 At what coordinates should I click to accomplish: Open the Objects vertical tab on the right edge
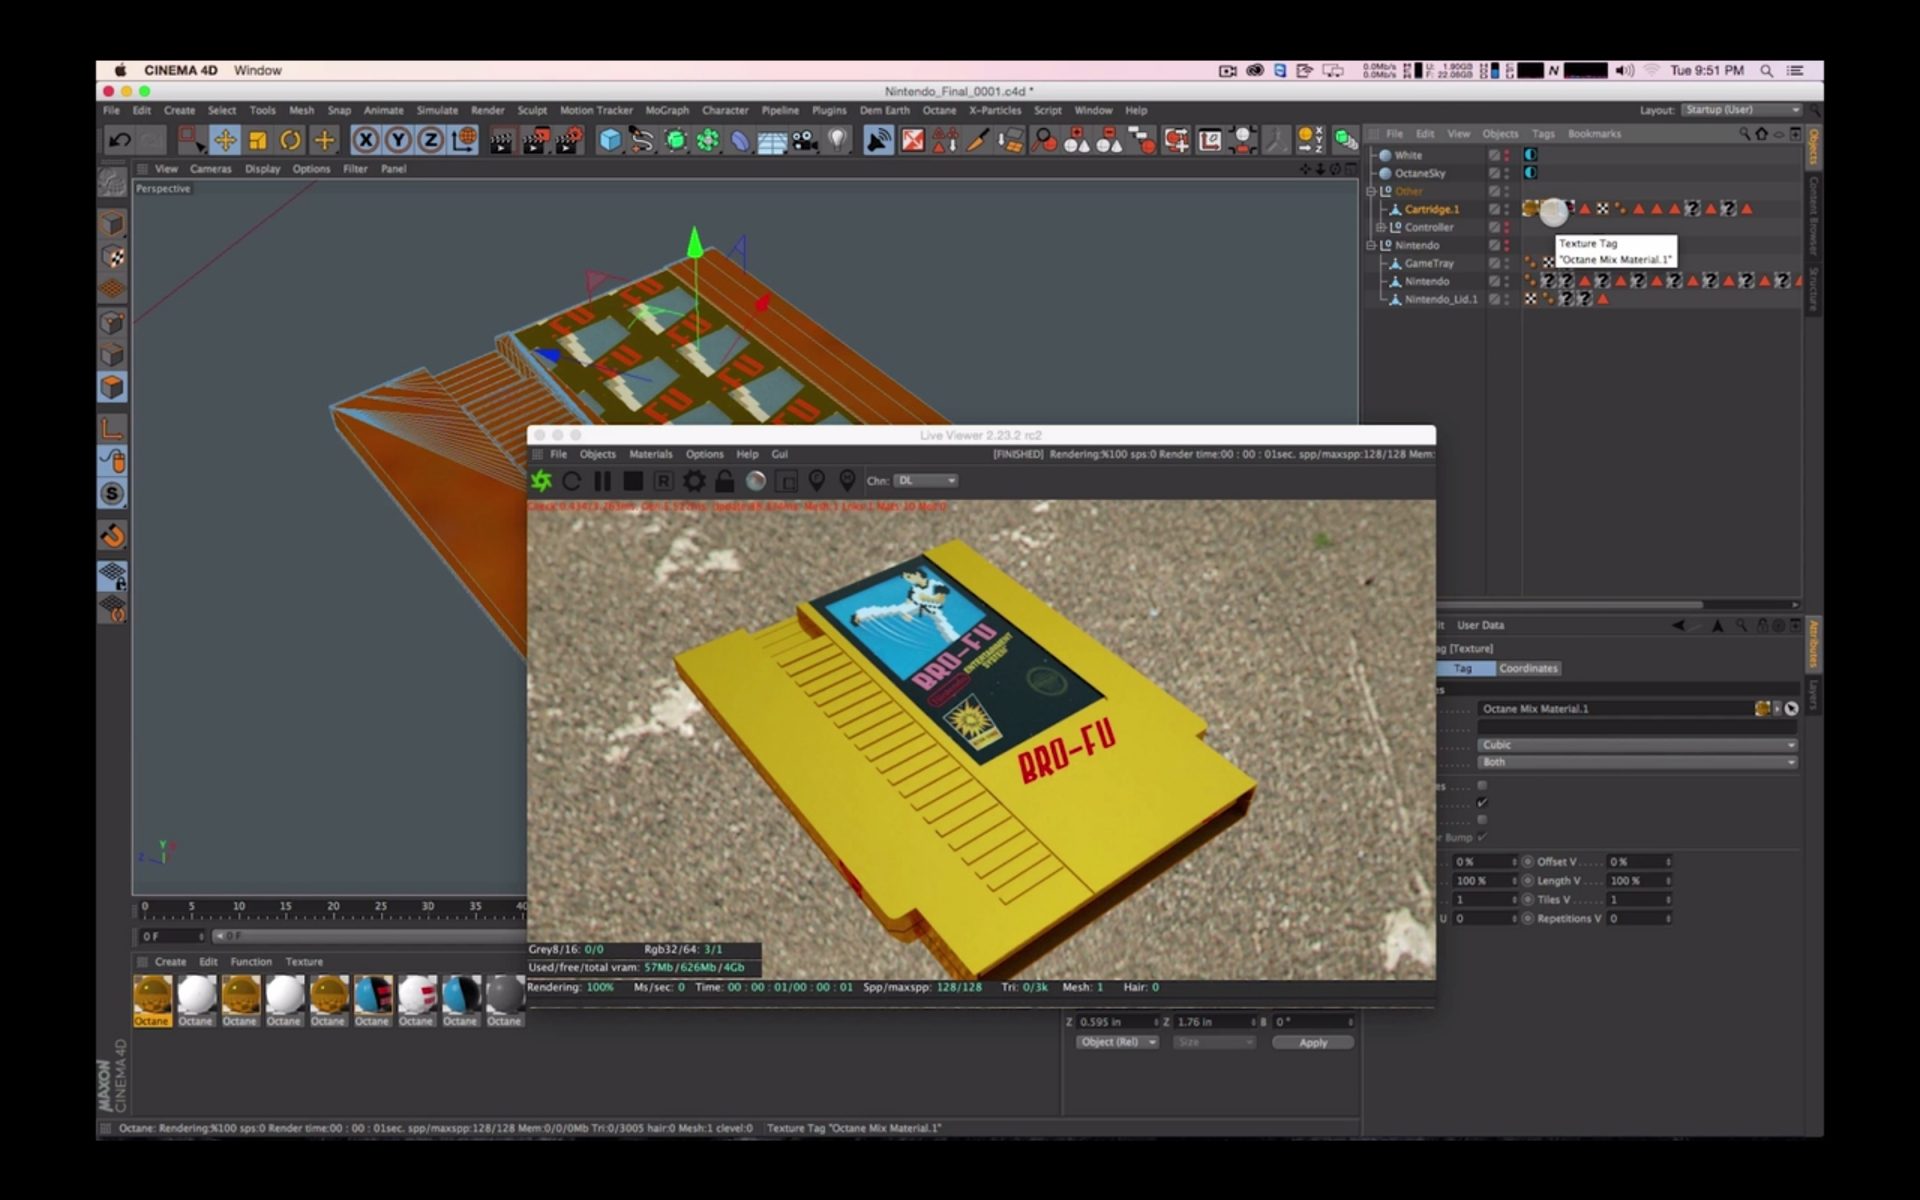click(x=1813, y=147)
